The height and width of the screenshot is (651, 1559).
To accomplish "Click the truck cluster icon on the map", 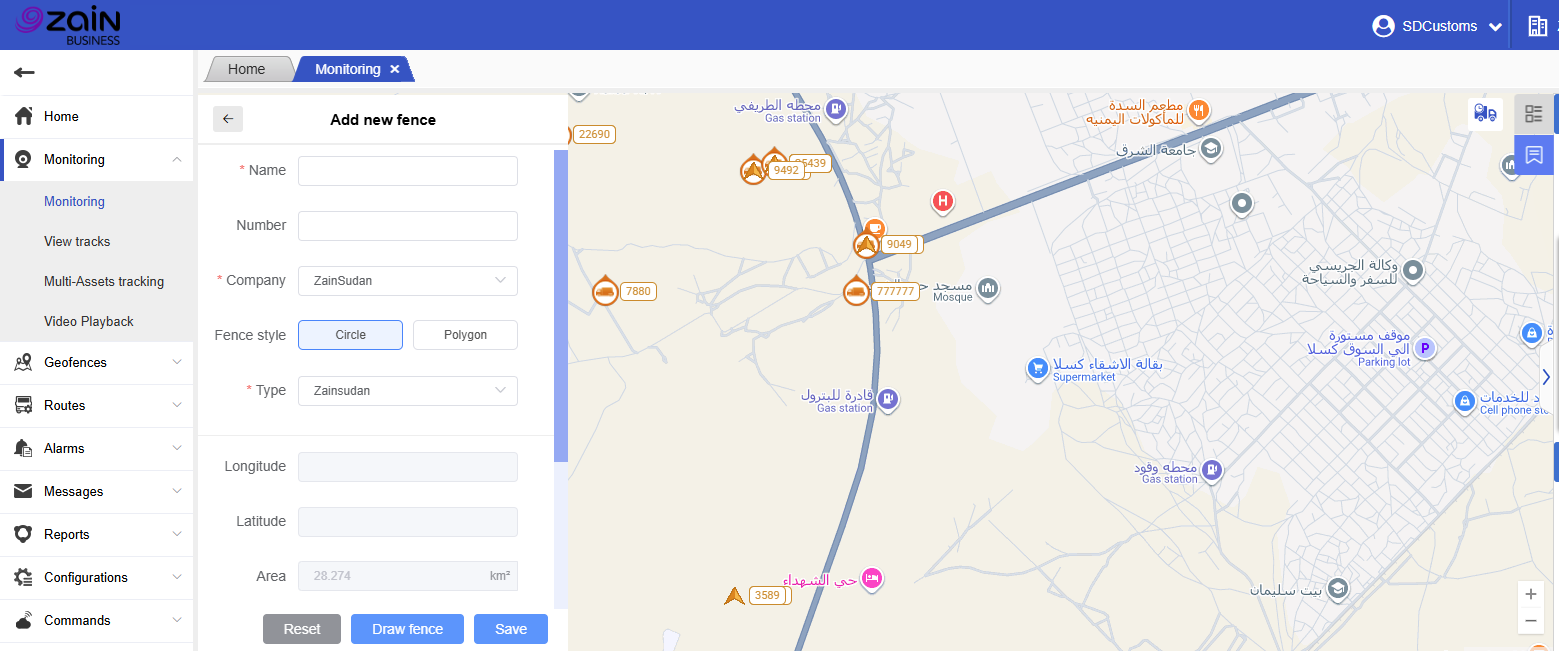I will (1485, 114).
